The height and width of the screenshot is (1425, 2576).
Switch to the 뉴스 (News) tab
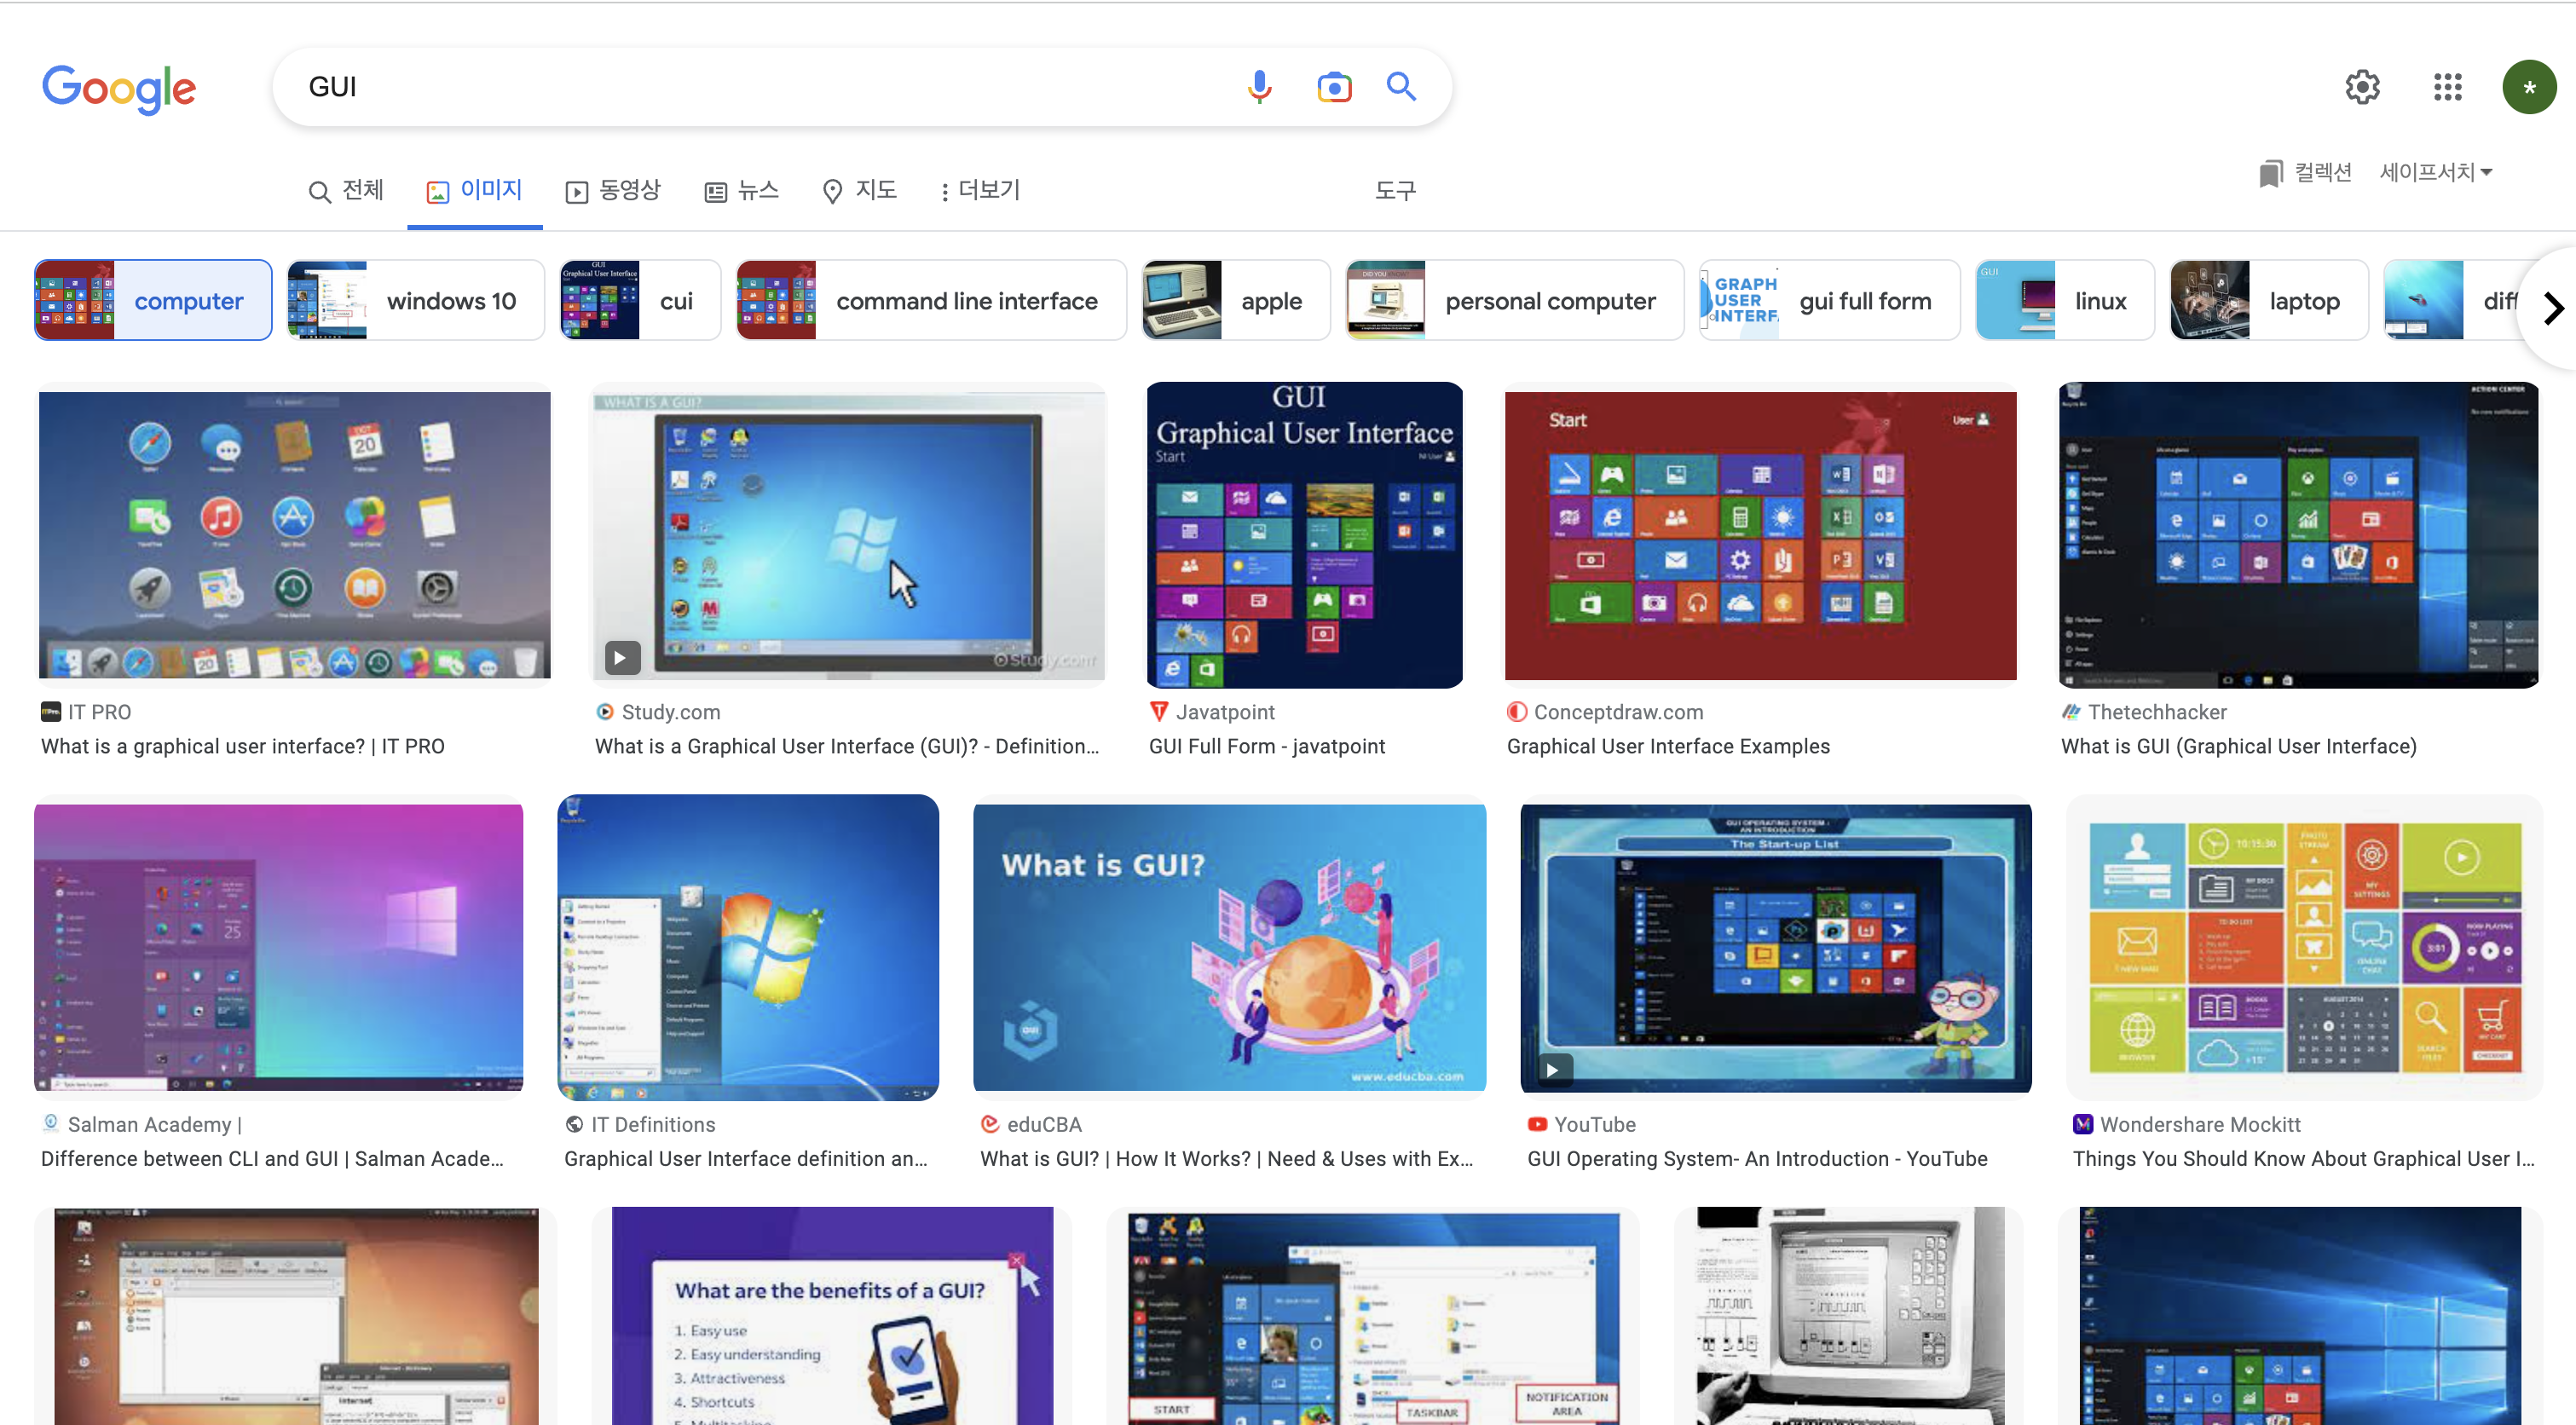(741, 190)
